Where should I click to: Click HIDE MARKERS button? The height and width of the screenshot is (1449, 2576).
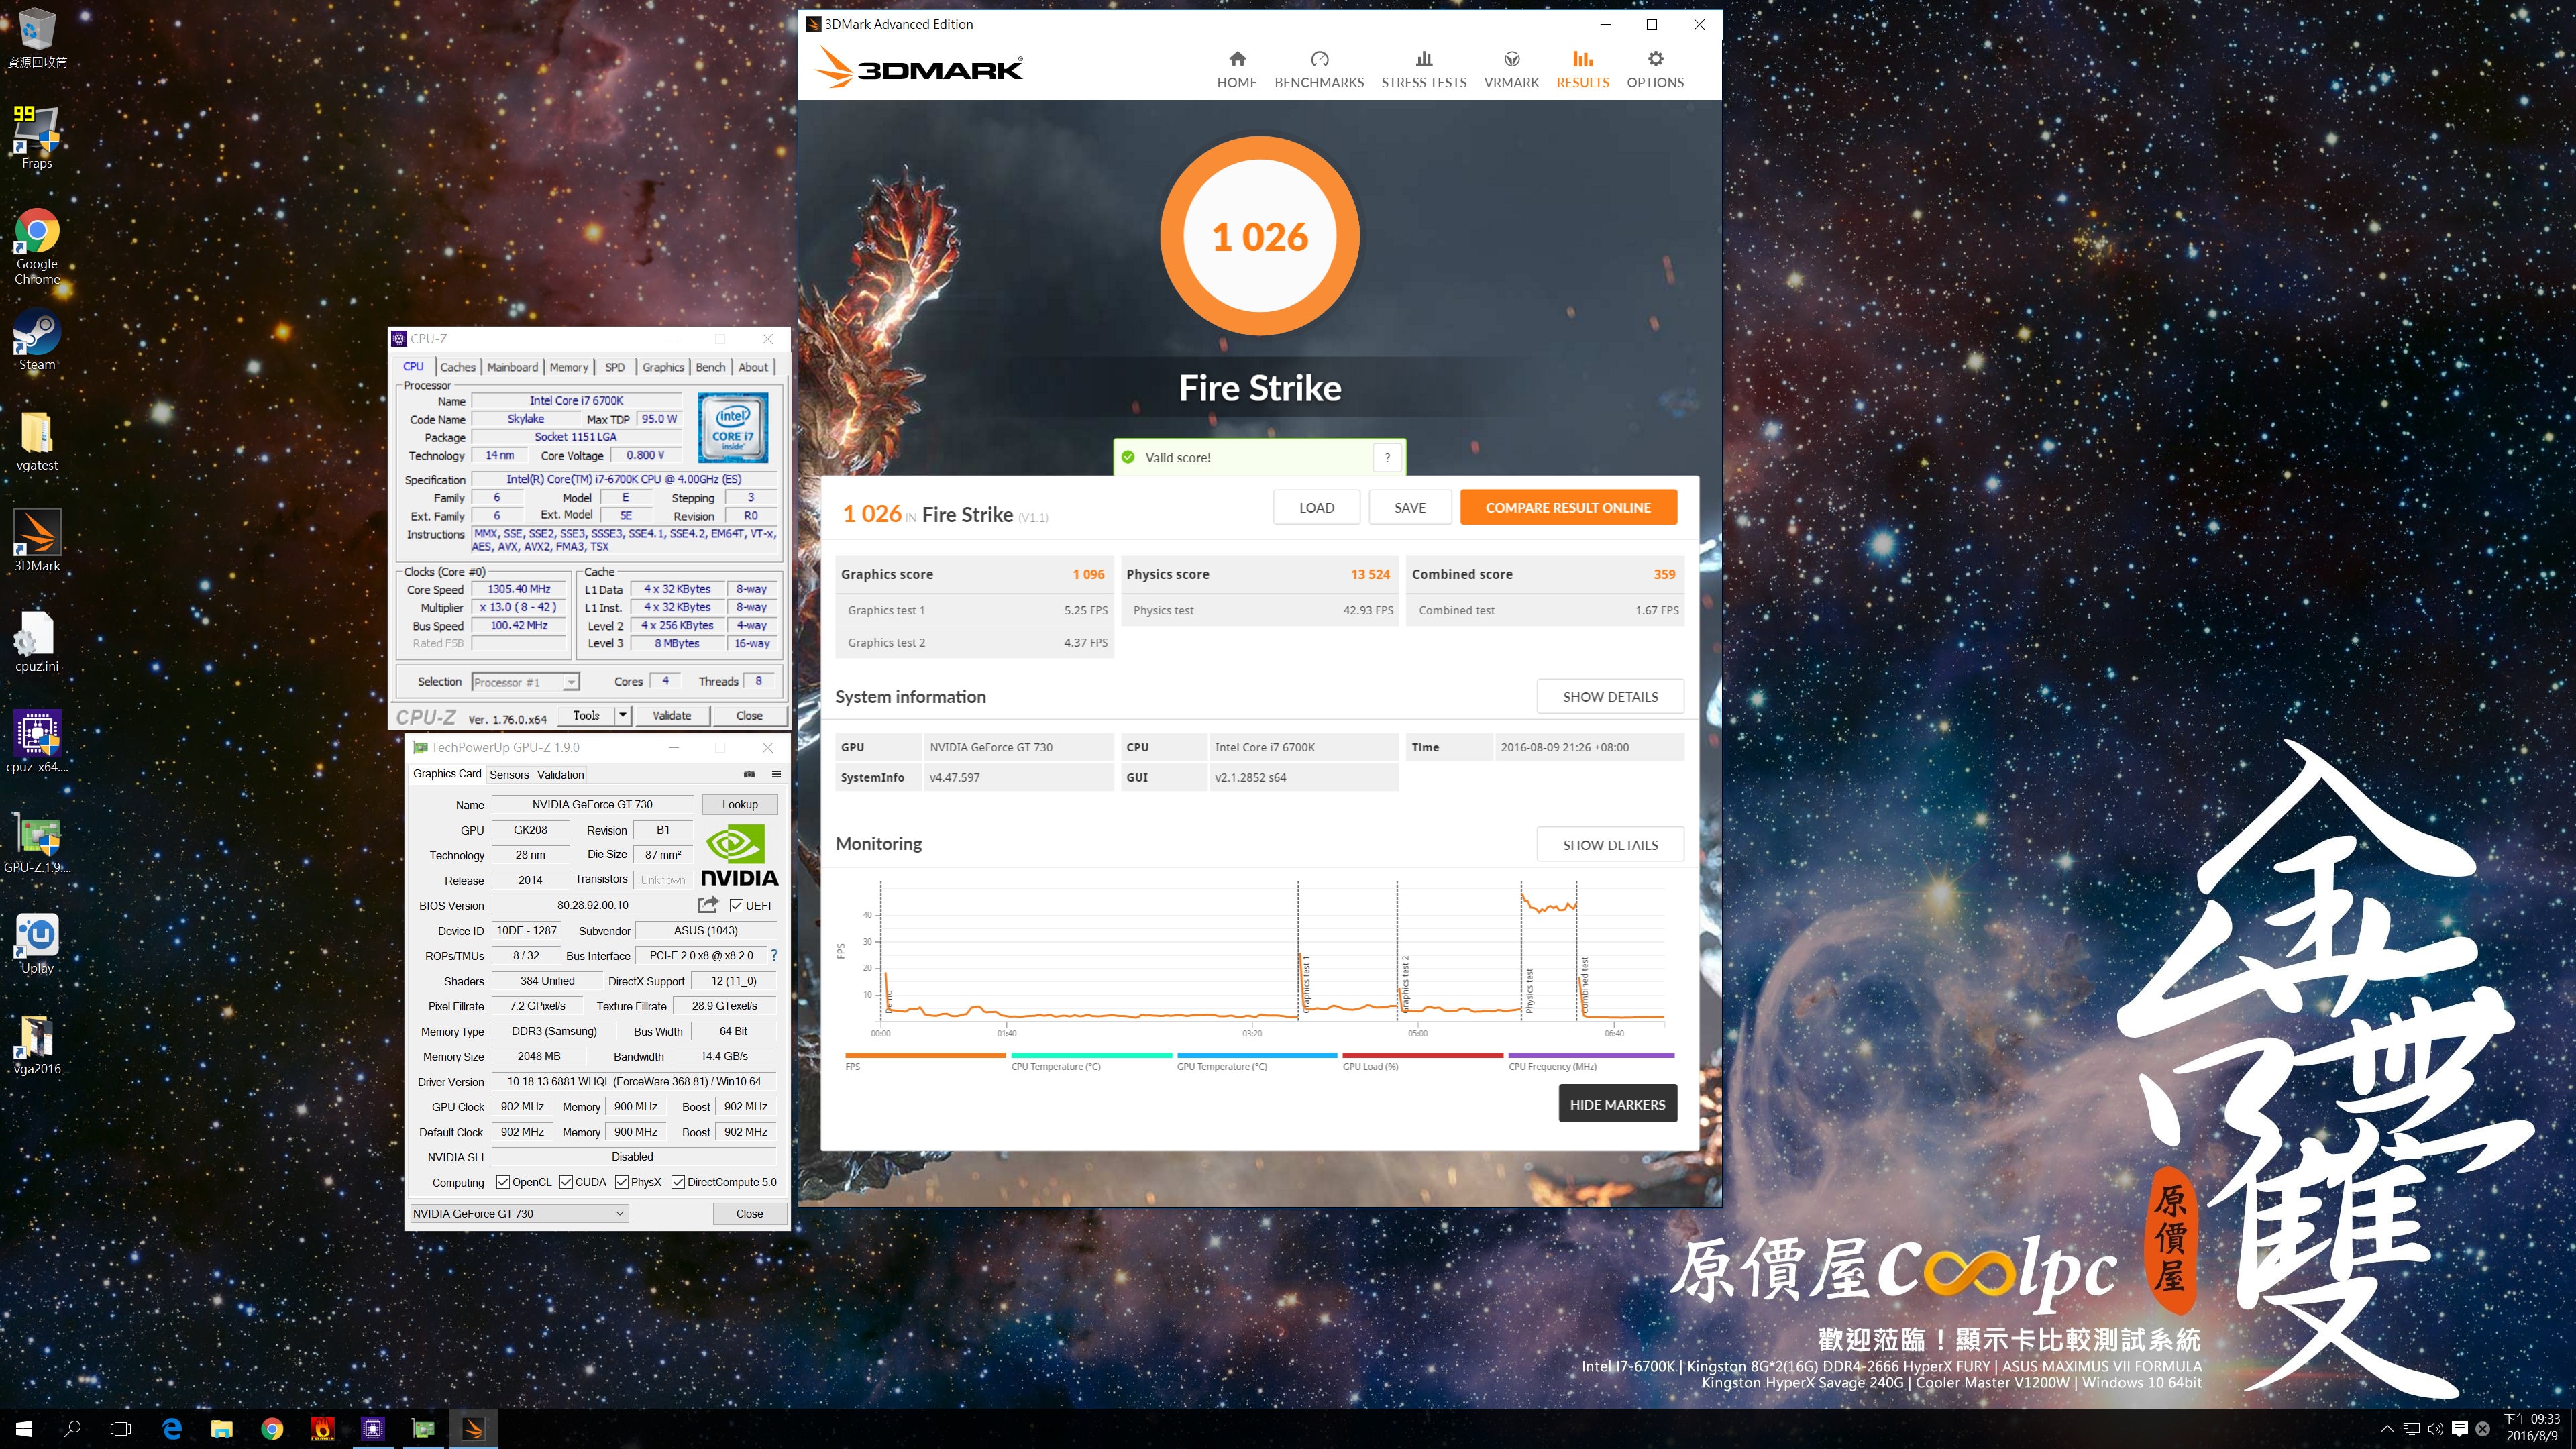pos(1617,1104)
